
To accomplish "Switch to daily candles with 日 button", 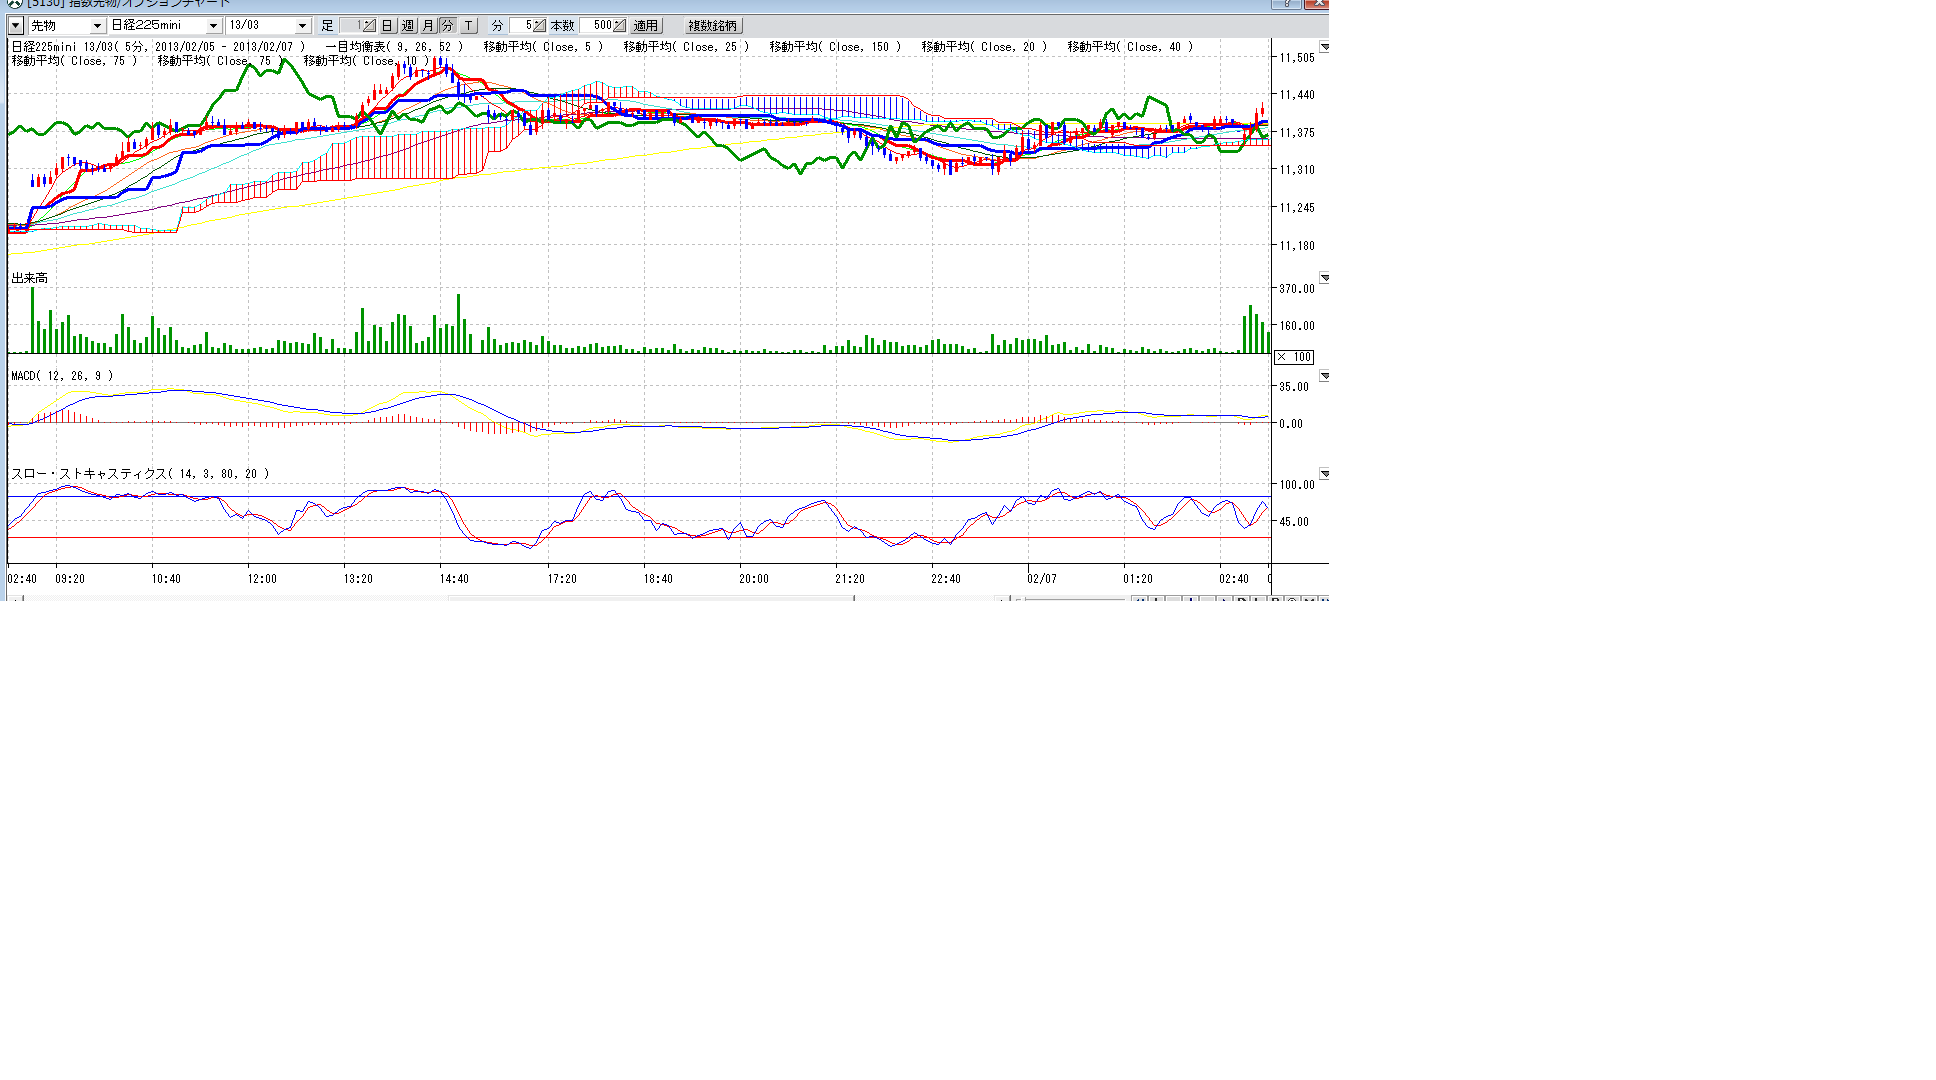I will (388, 26).
